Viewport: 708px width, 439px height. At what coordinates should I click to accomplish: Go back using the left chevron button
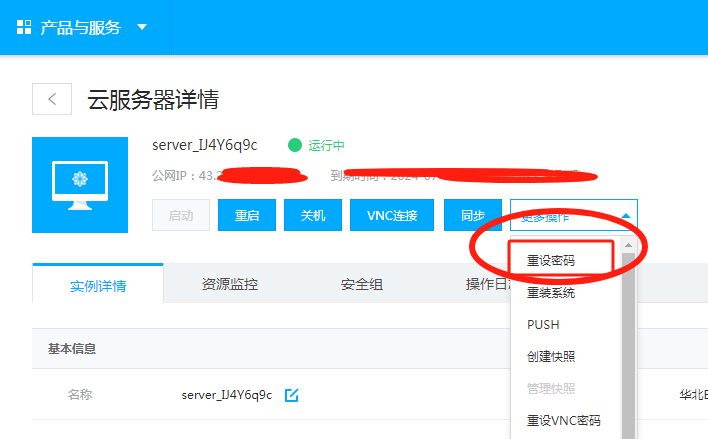click(52, 99)
